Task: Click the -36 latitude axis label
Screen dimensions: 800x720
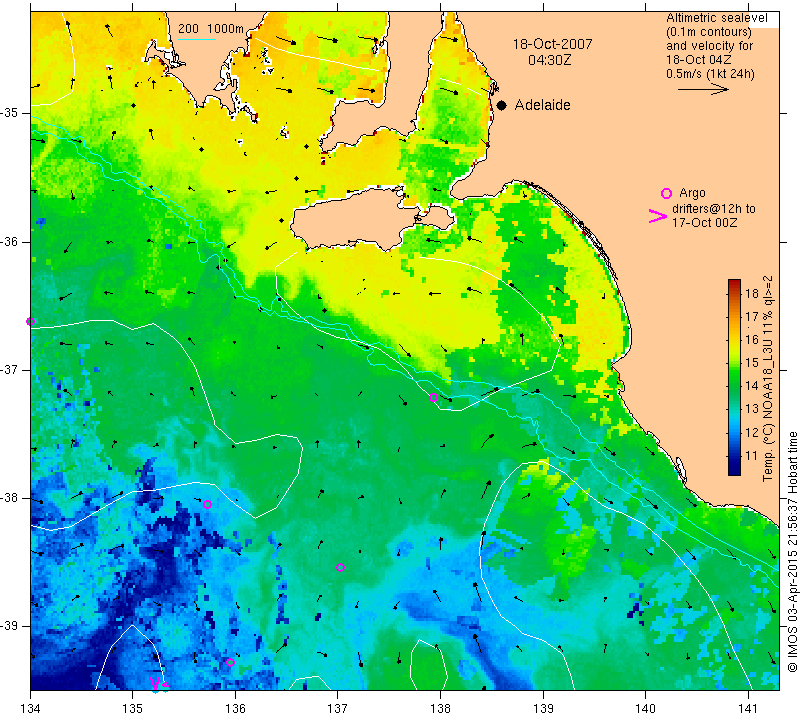Action: (x=14, y=241)
